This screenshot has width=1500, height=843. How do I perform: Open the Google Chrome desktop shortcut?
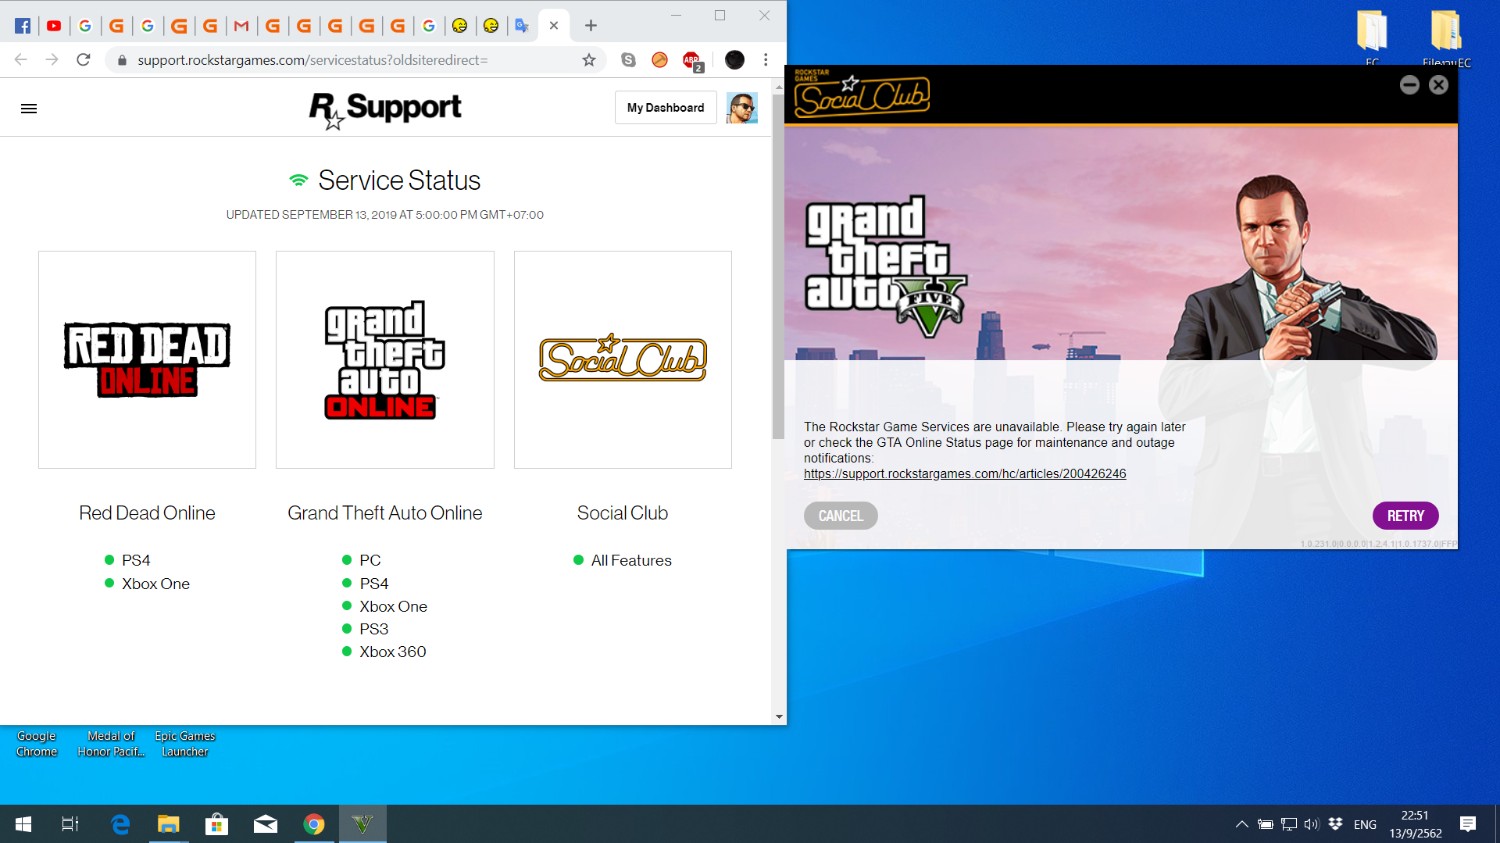pyautogui.click(x=37, y=744)
